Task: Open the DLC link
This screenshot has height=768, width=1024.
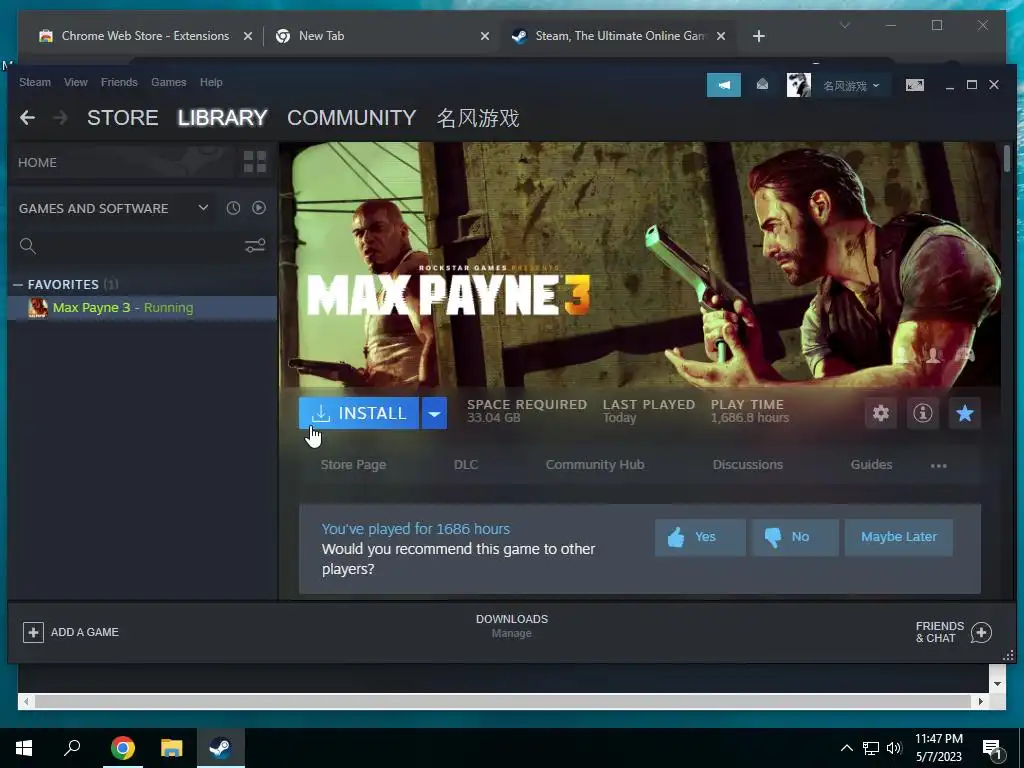Action: click(x=466, y=465)
